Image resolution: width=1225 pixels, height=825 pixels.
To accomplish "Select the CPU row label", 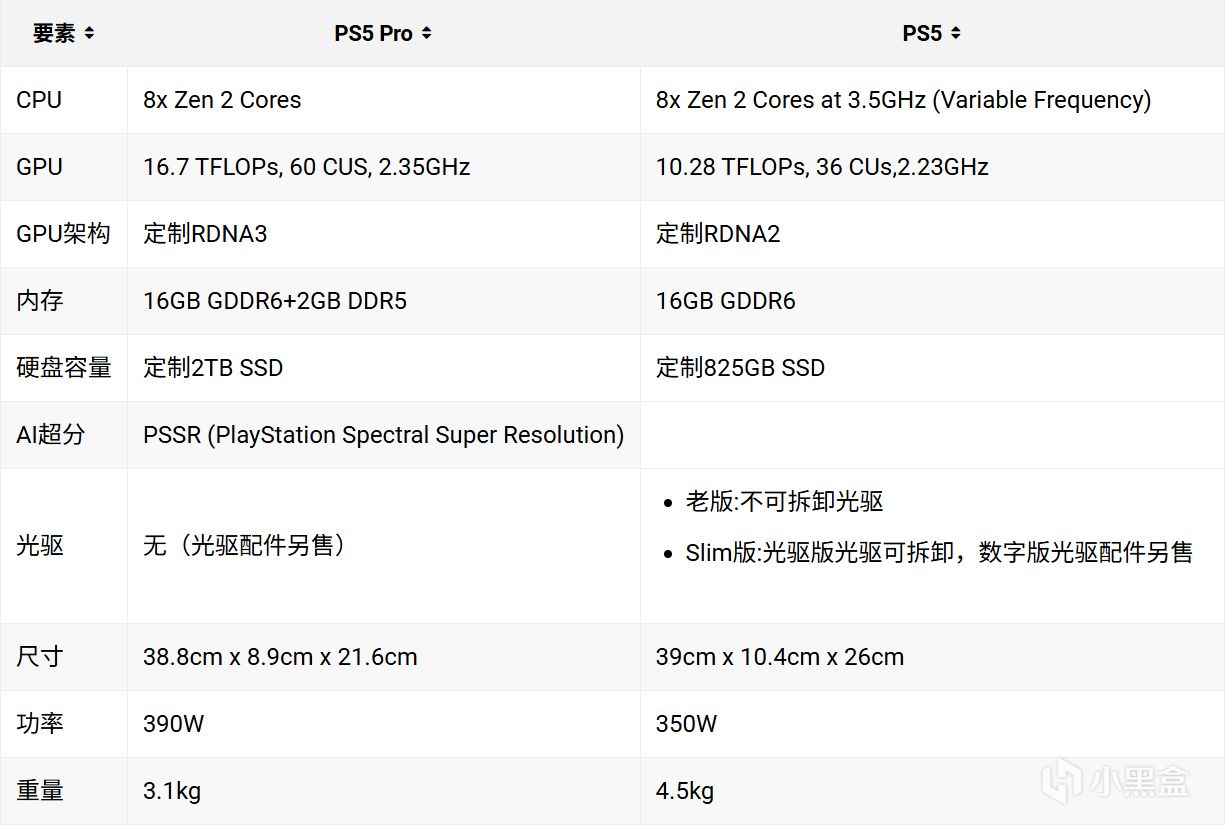I will coord(39,100).
